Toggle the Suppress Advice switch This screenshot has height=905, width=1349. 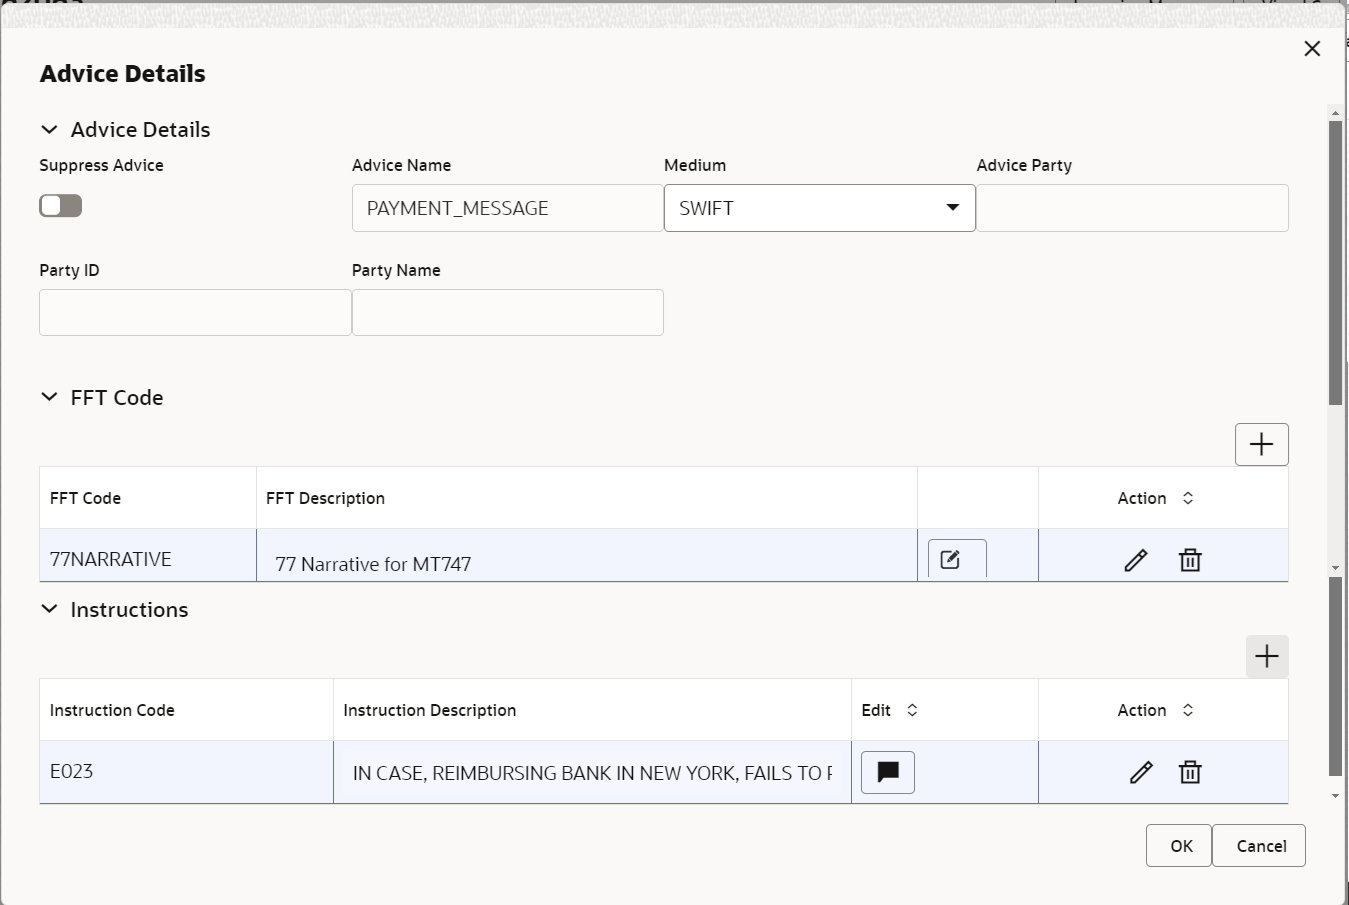pos(60,206)
